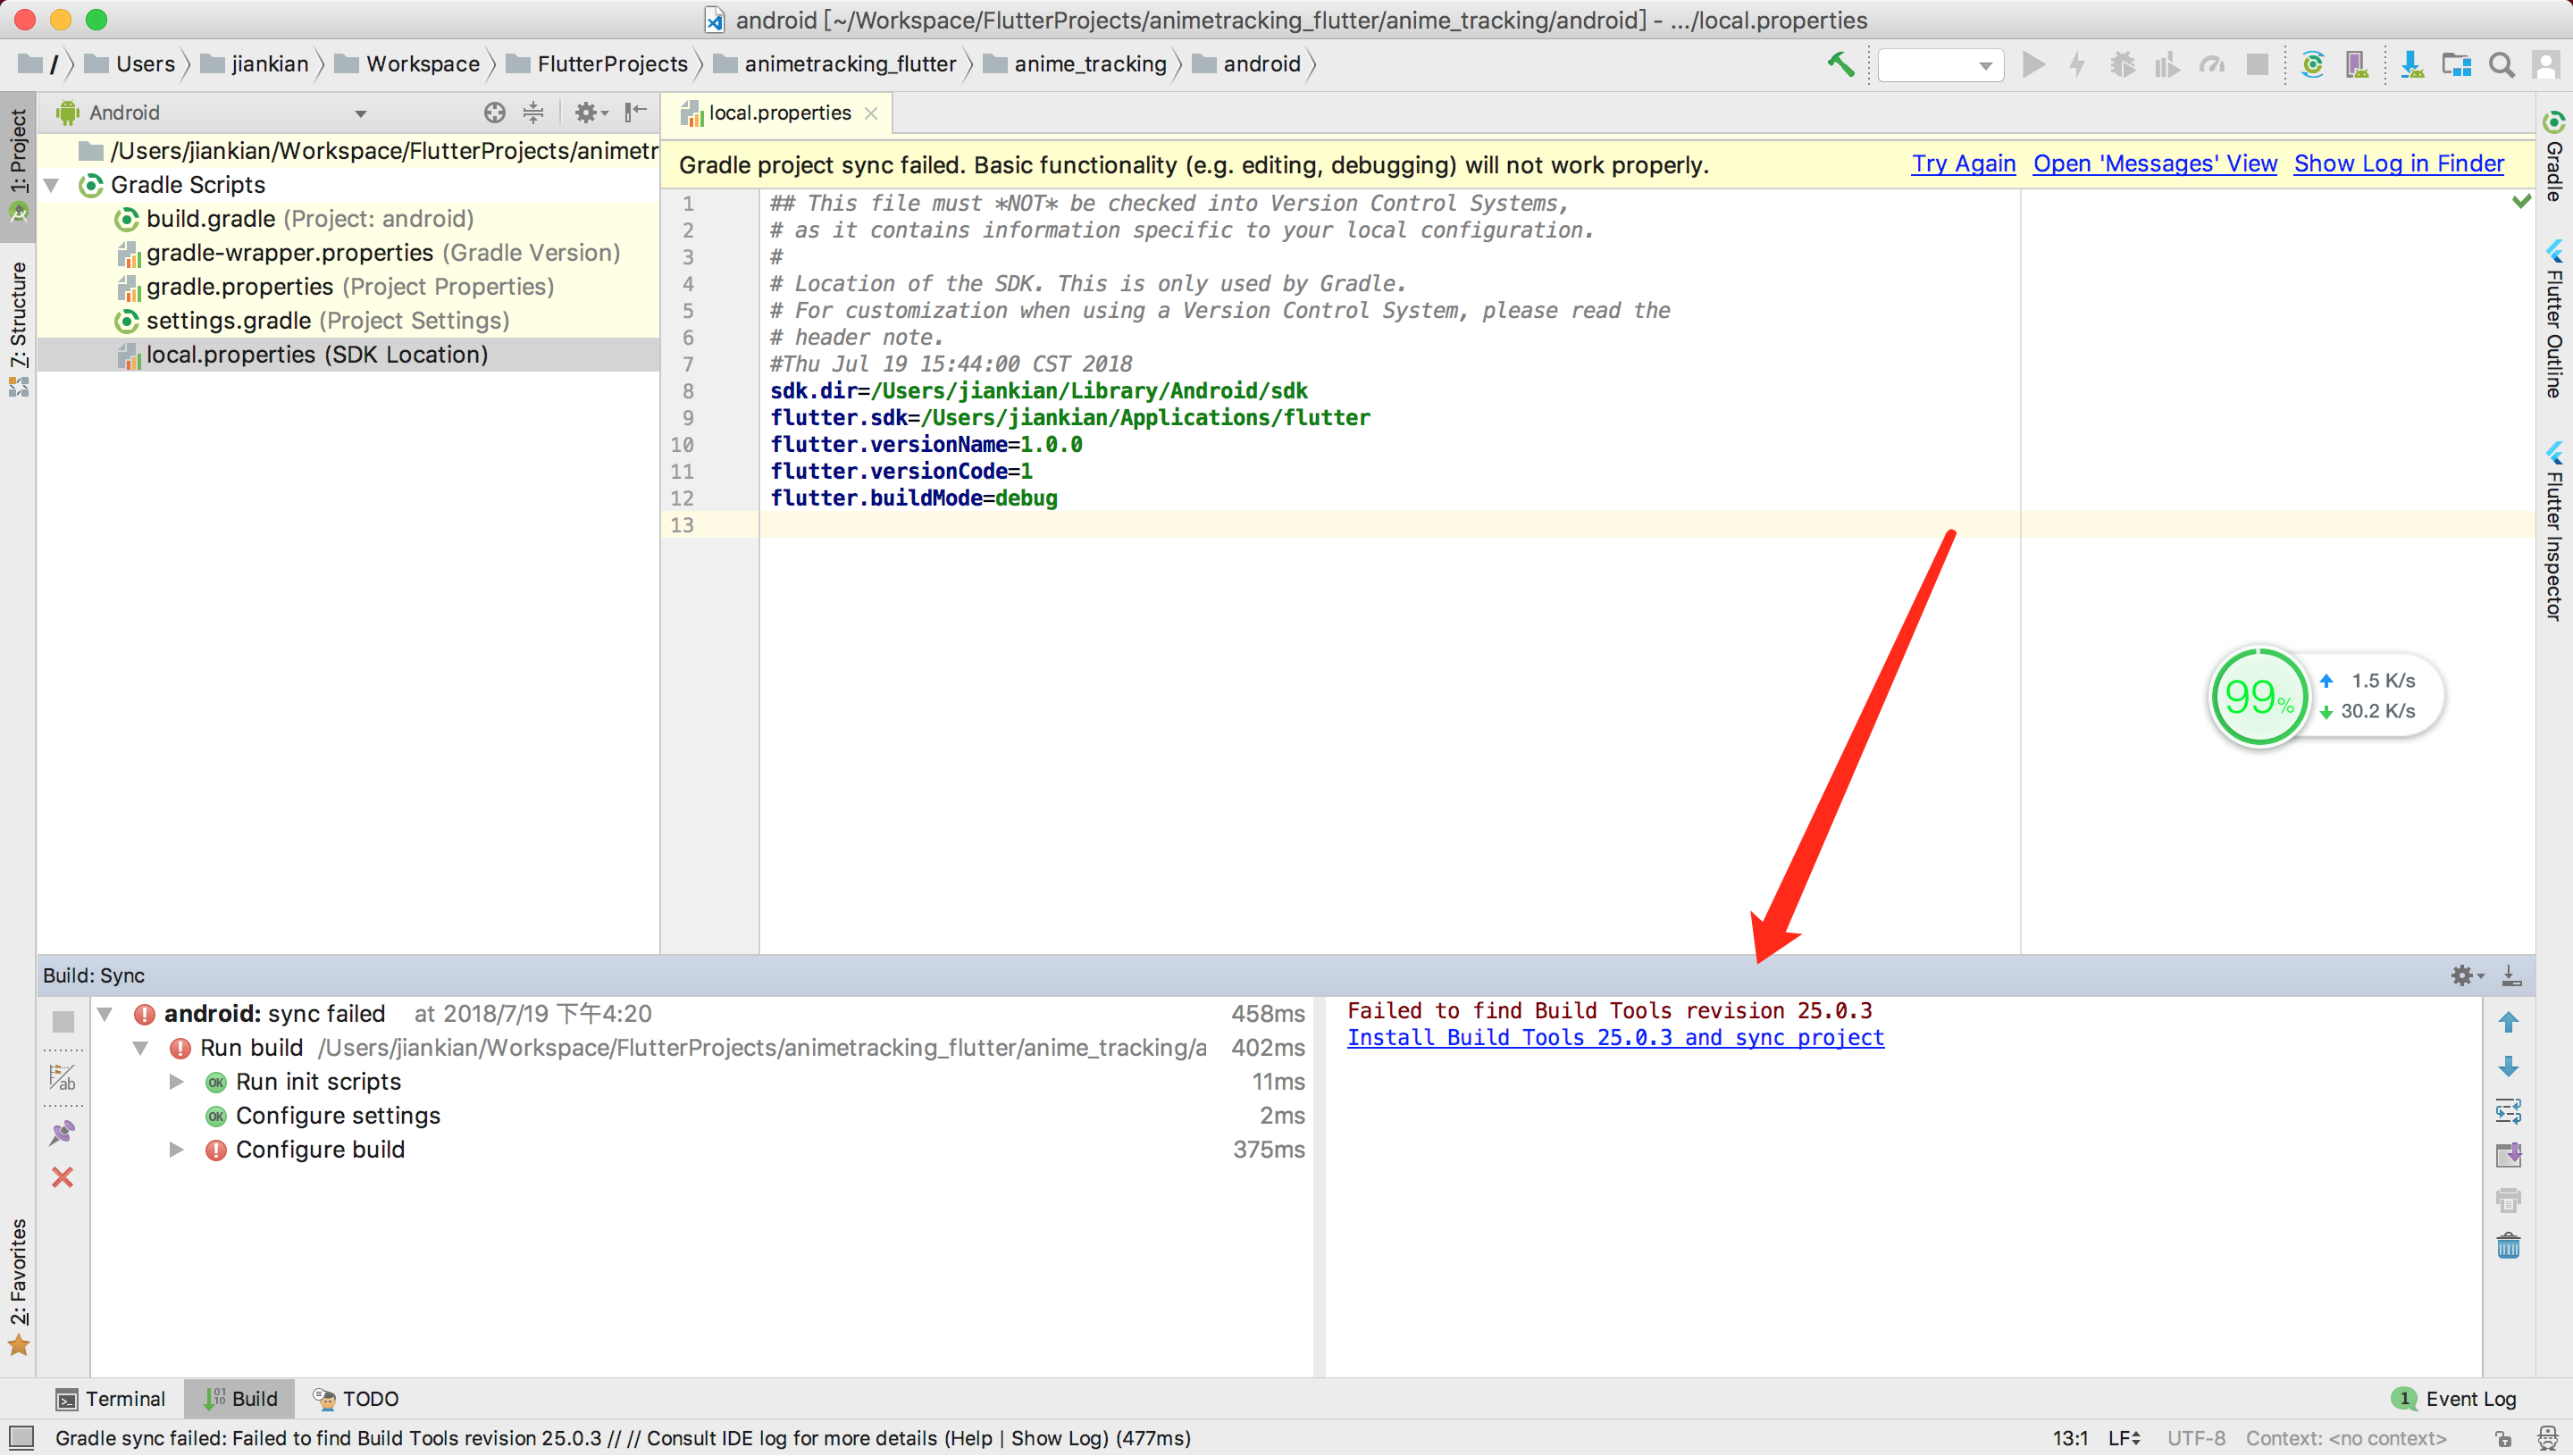Click the red X close icon in Build panel

(63, 1177)
